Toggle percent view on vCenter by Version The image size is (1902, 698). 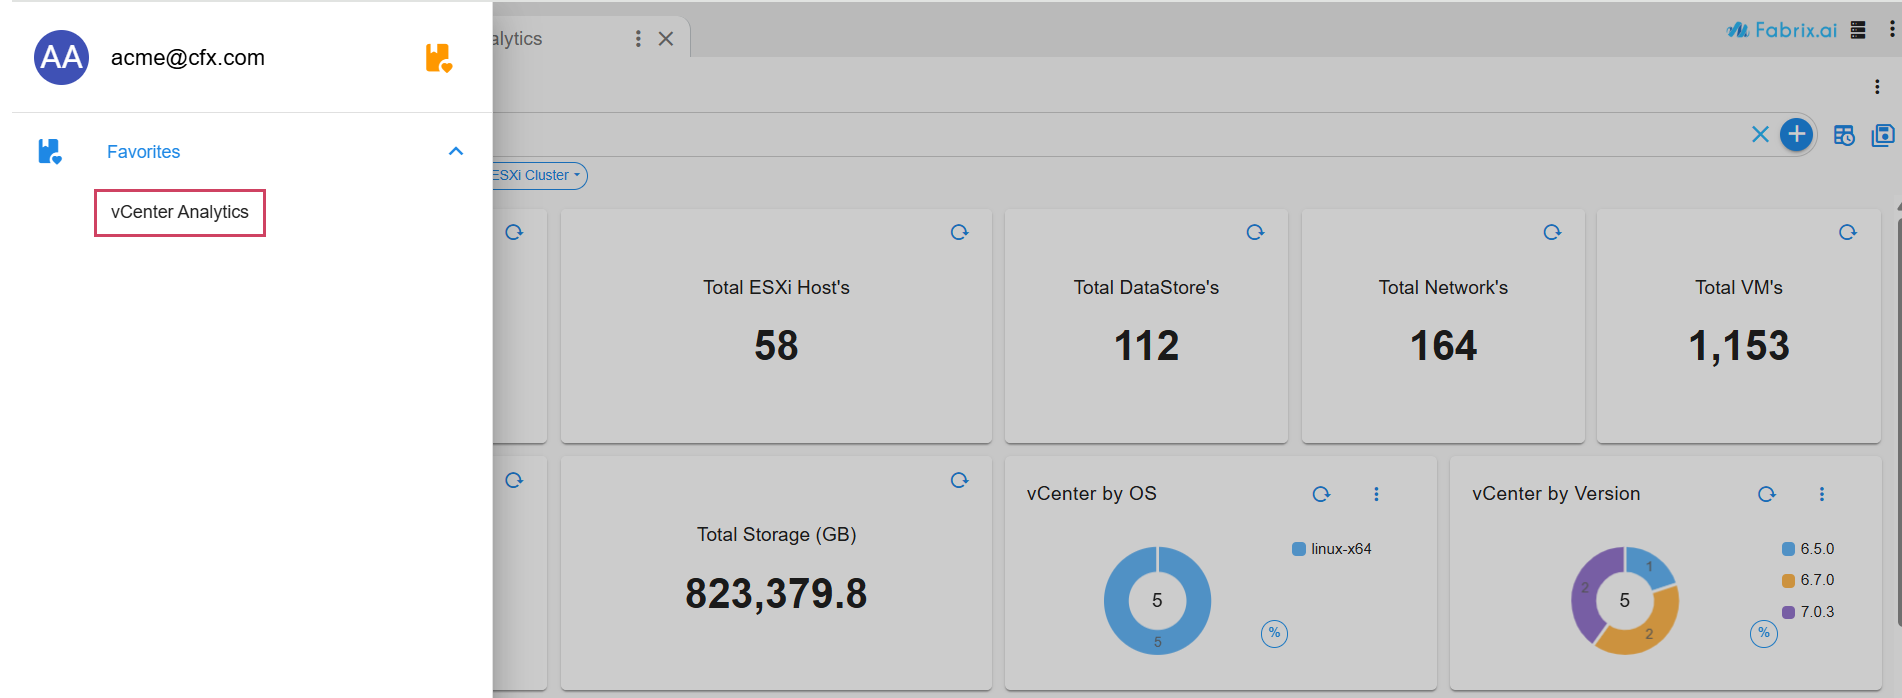pyautogui.click(x=1764, y=633)
